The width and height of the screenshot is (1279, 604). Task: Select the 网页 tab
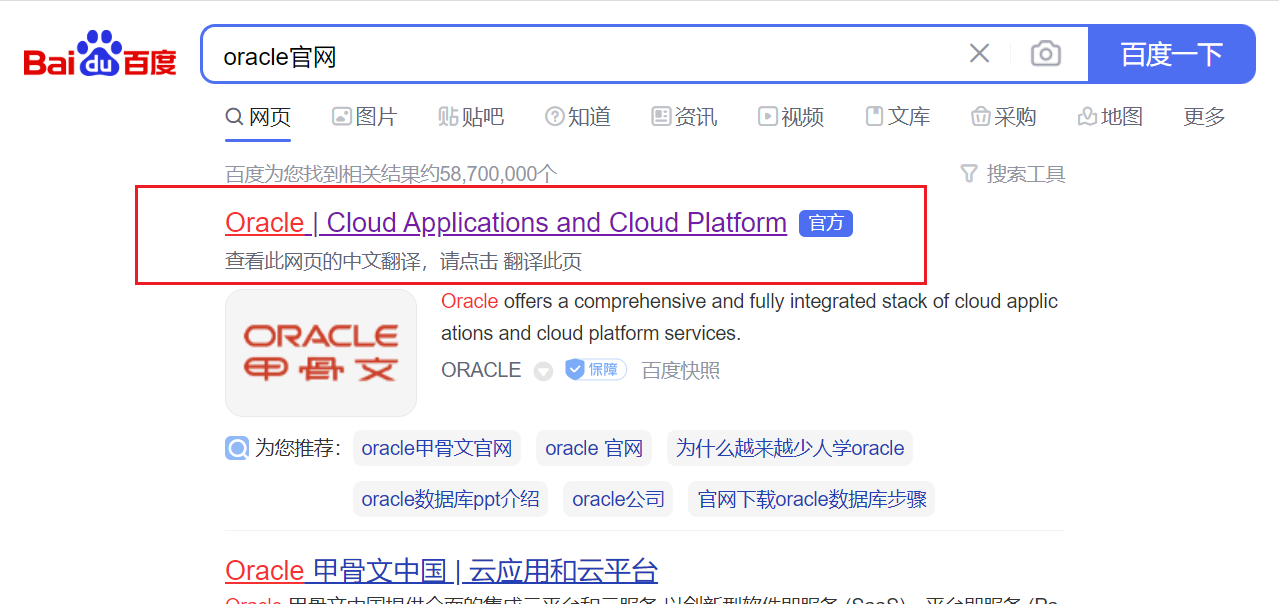pyautogui.click(x=258, y=117)
